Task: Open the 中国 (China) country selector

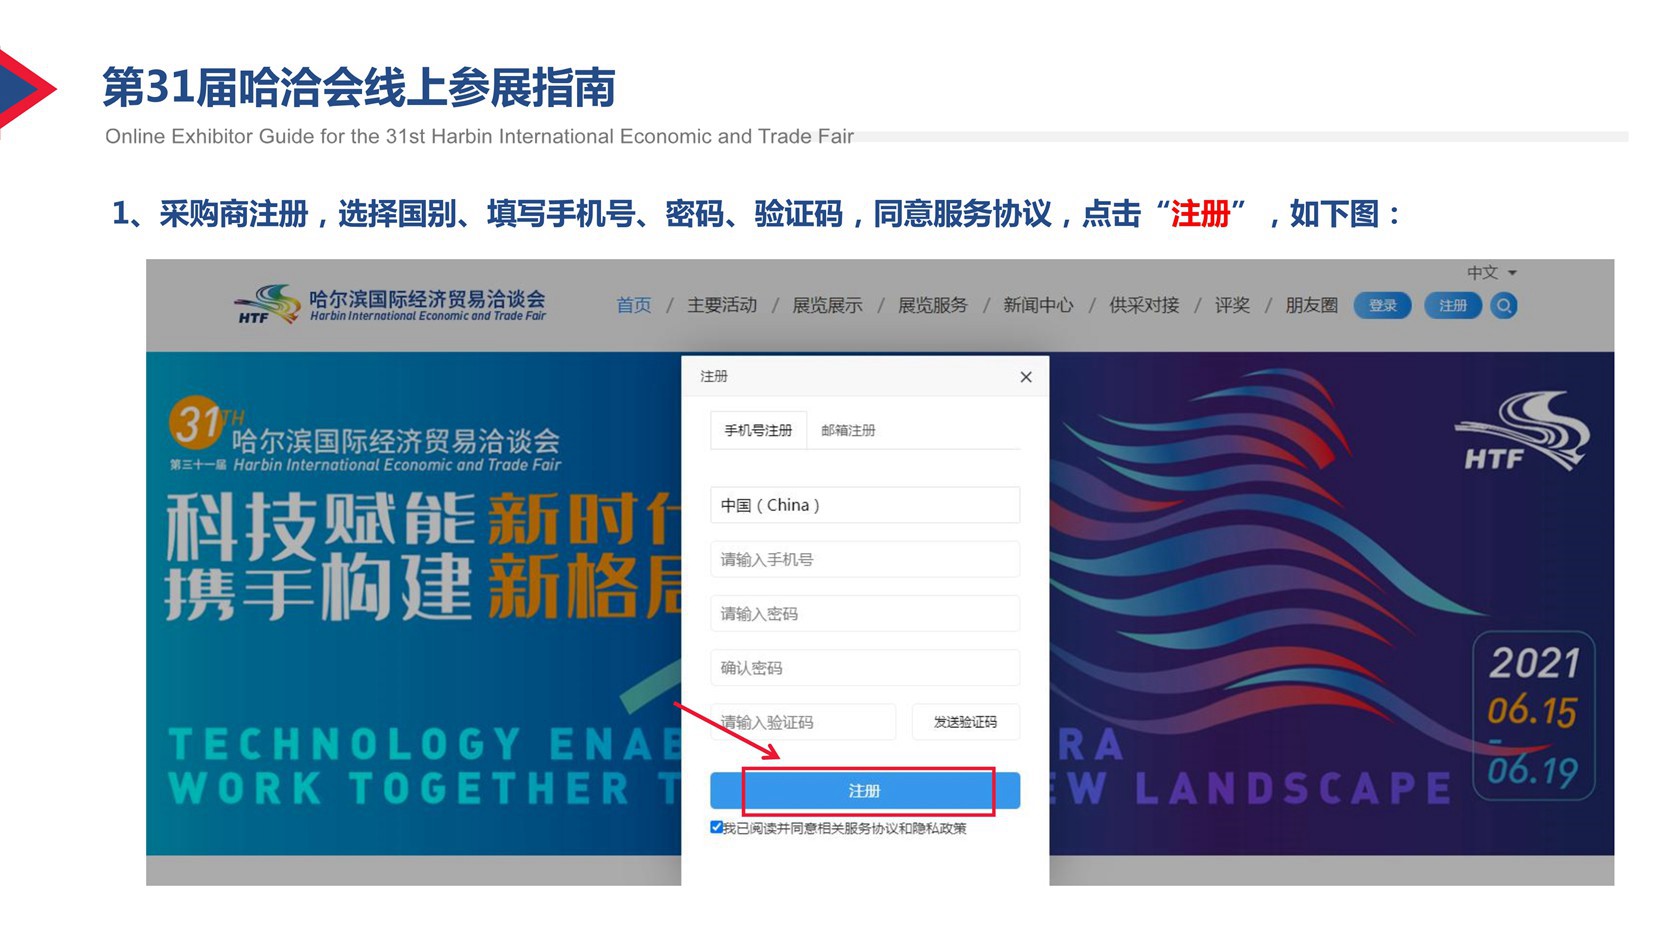Action: coord(865,505)
